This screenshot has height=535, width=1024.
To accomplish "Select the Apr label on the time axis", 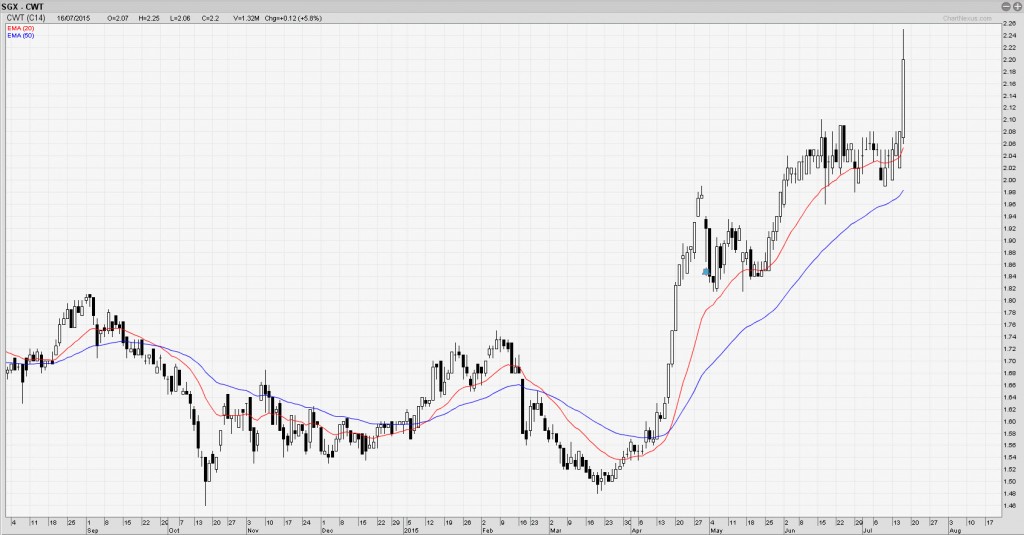I will click(x=637, y=529).
